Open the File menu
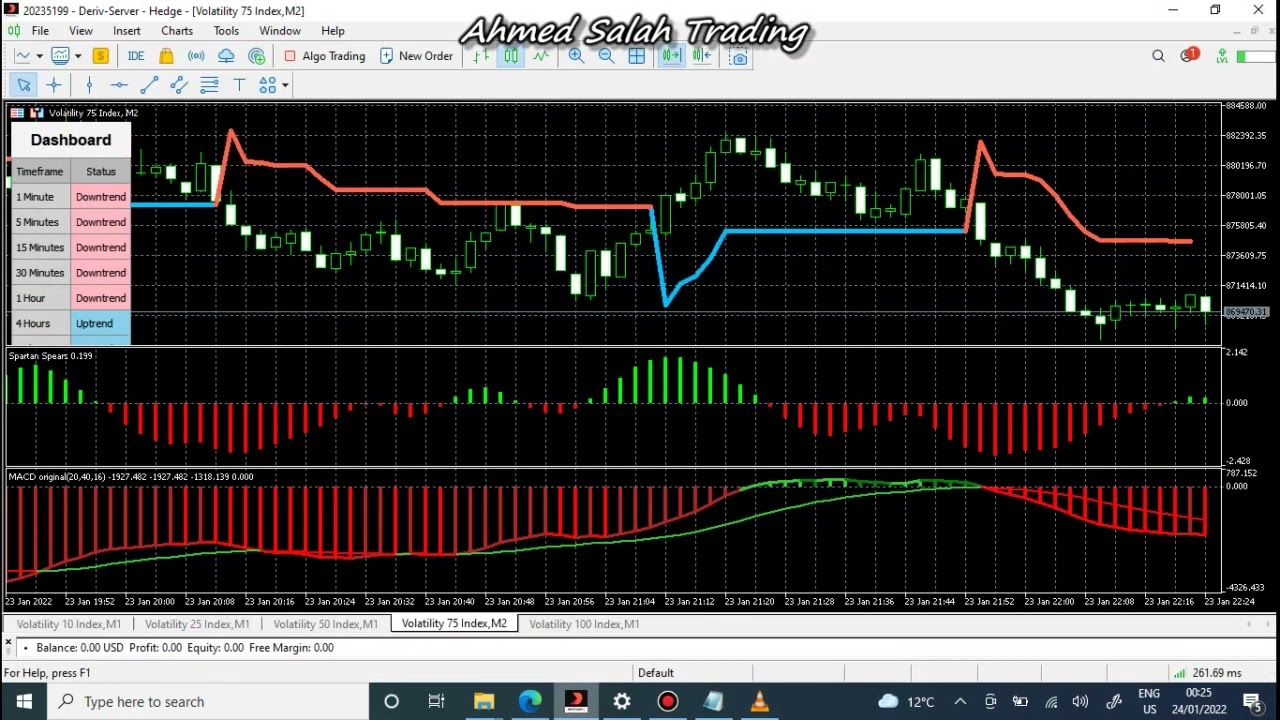Image resolution: width=1280 pixels, height=720 pixels. (x=40, y=31)
